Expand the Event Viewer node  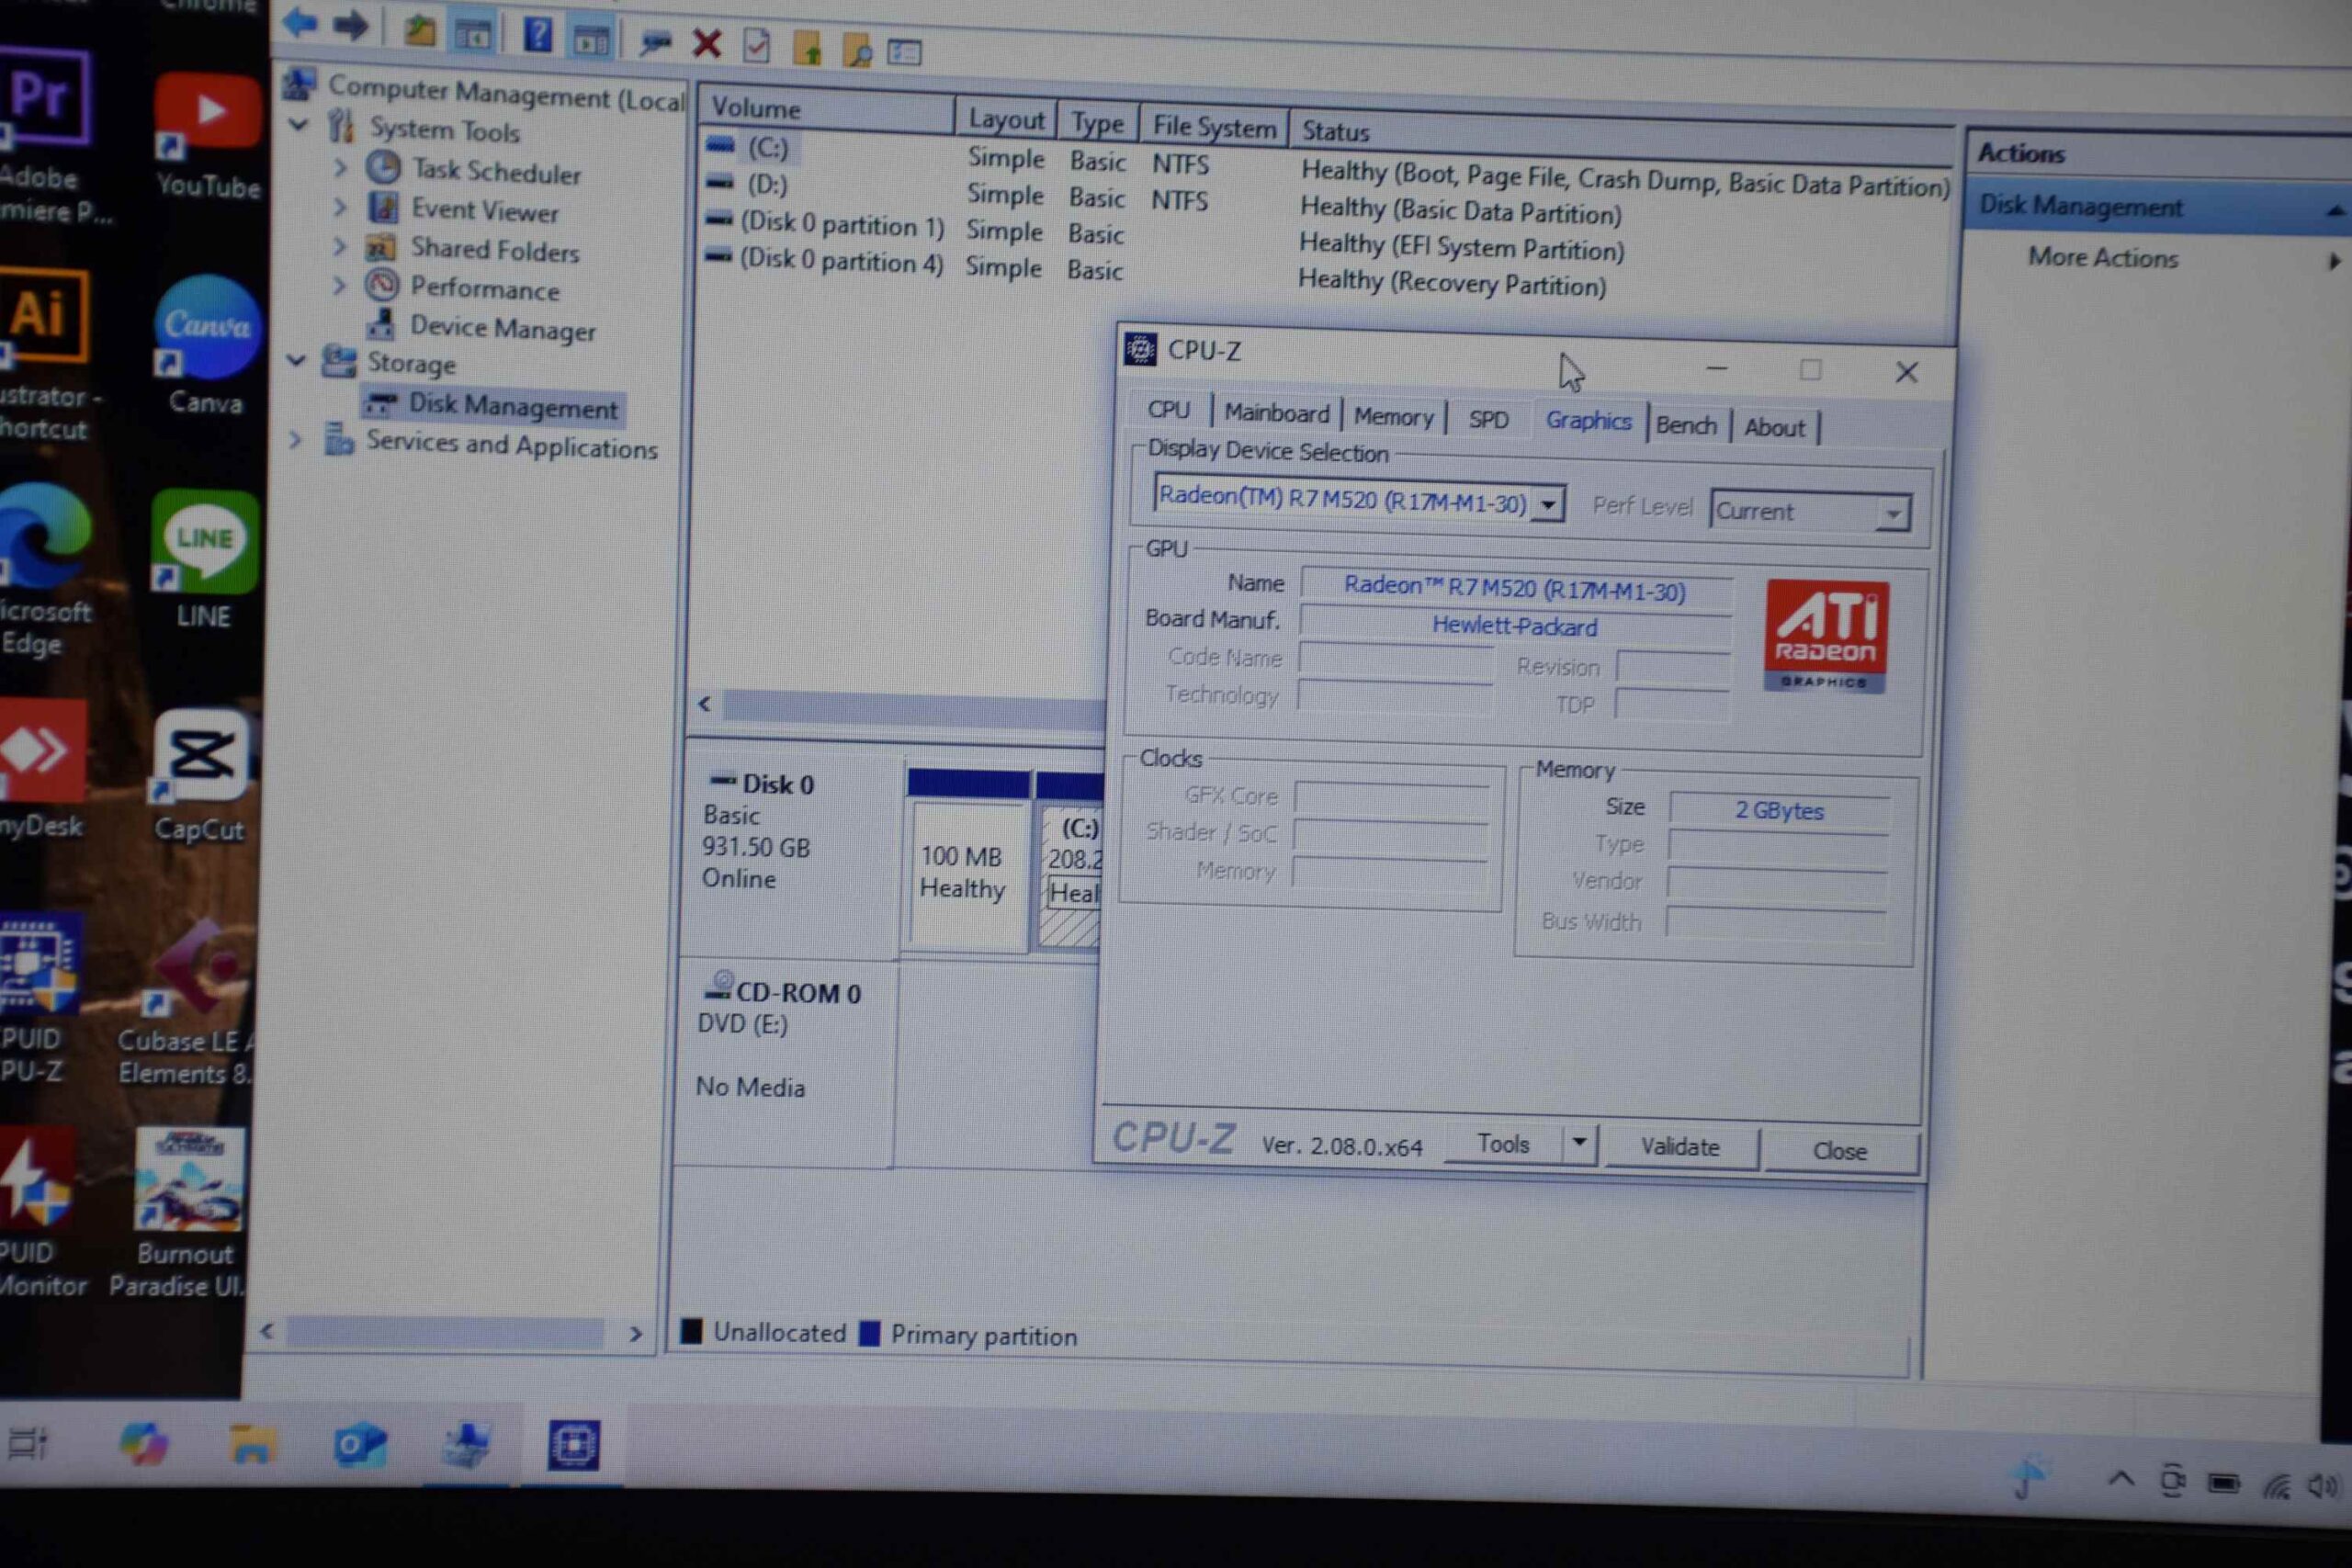coord(340,206)
